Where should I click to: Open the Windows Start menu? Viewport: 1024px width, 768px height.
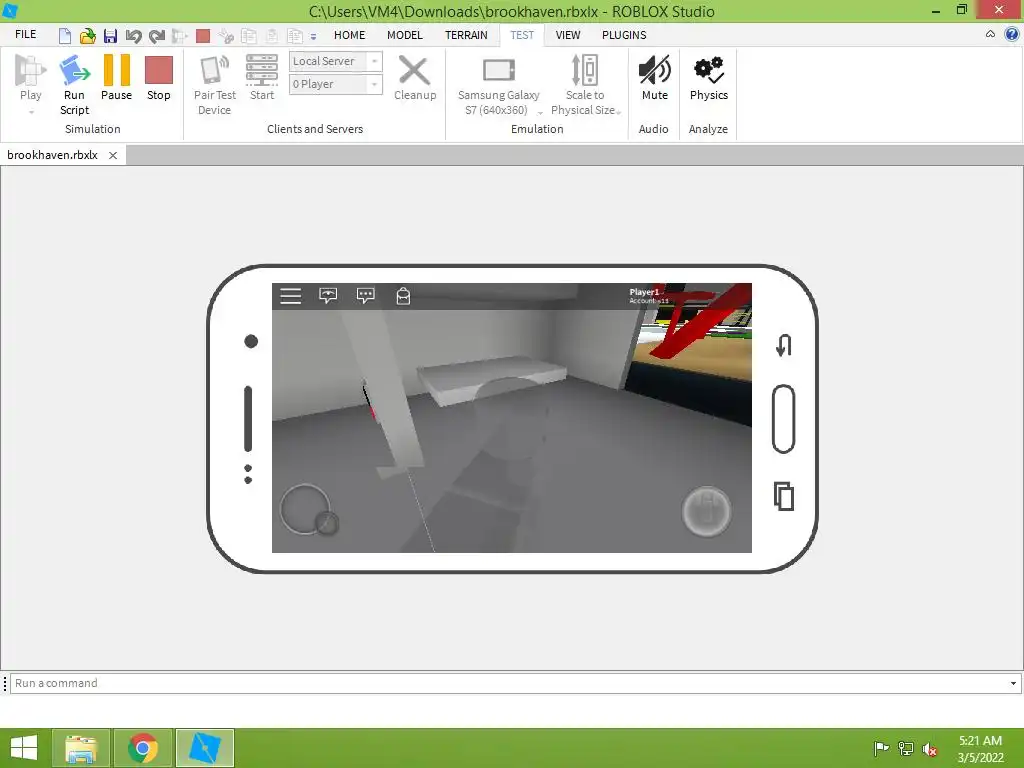(x=24, y=748)
